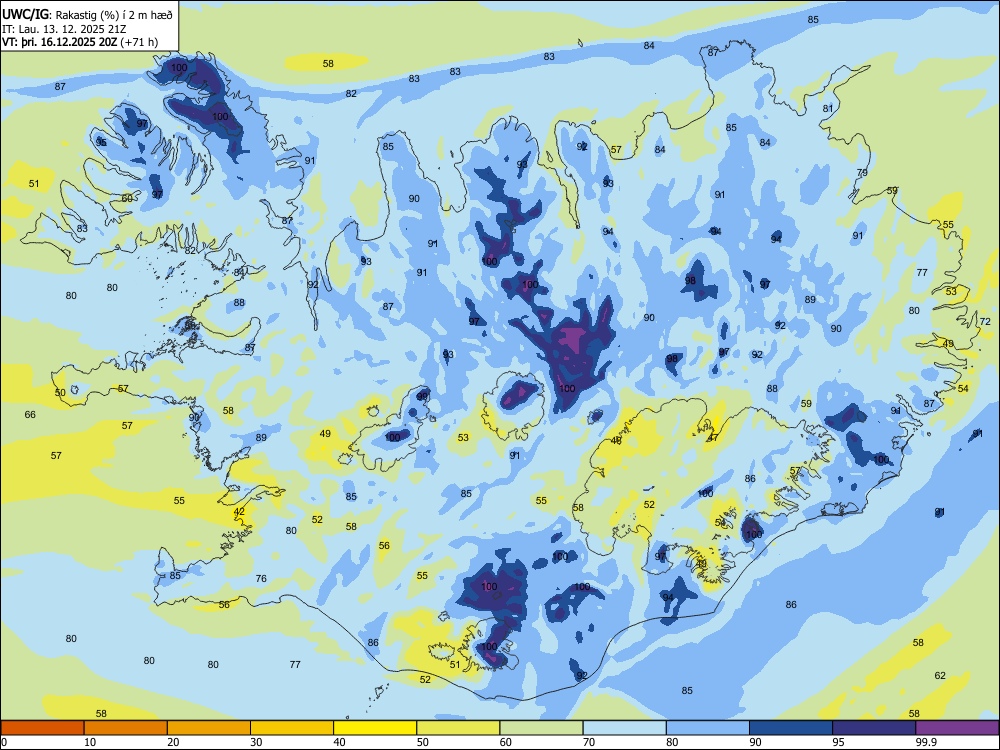Click the legend tick label '40'
The image size is (1000, 750).
click(339, 742)
